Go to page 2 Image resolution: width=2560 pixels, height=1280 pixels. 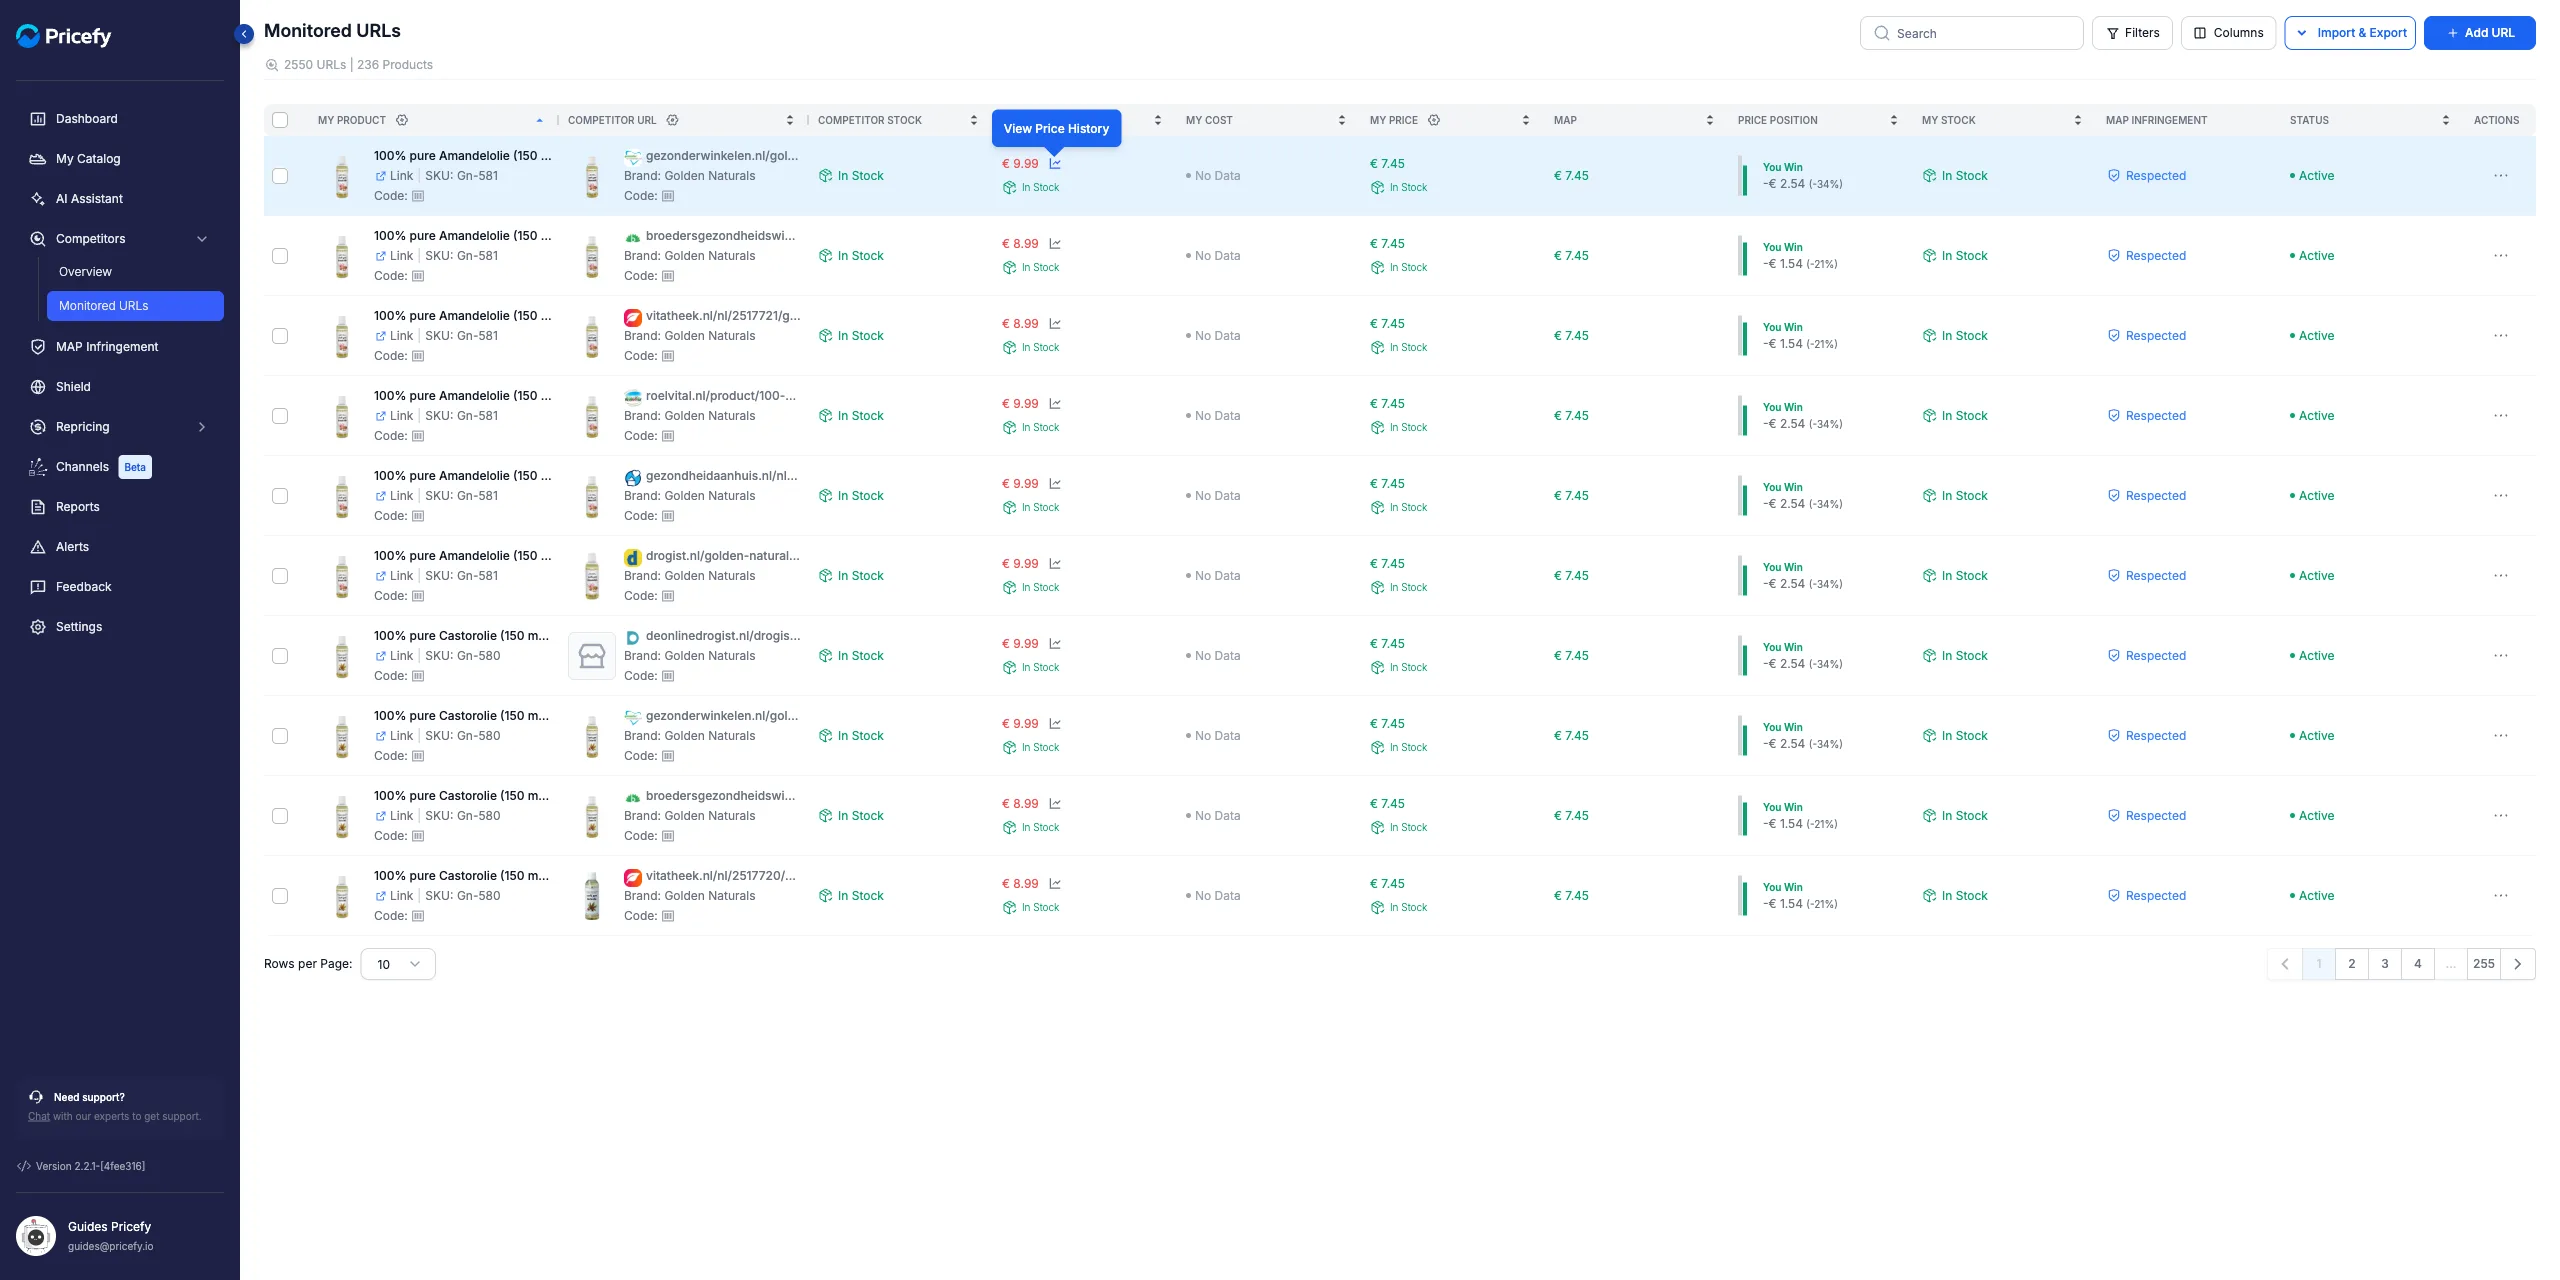point(2352,964)
